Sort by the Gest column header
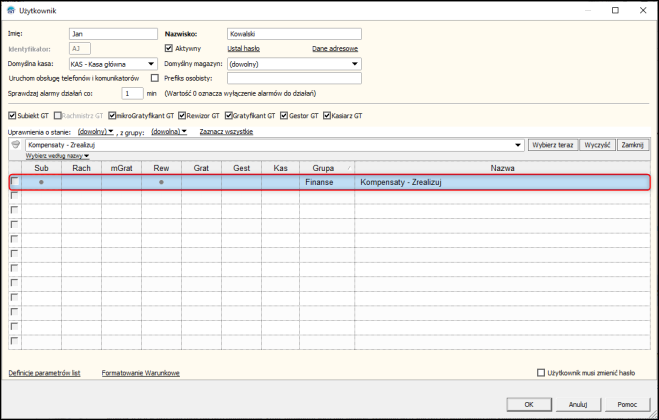Viewport: 659px width, 420px height. [241, 168]
